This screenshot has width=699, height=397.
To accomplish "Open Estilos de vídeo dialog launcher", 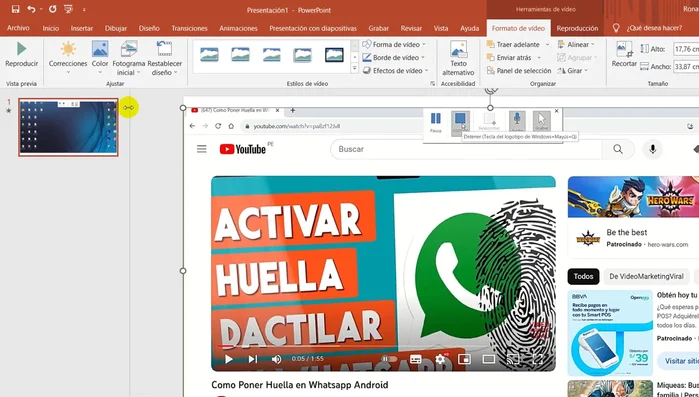I will click(432, 83).
